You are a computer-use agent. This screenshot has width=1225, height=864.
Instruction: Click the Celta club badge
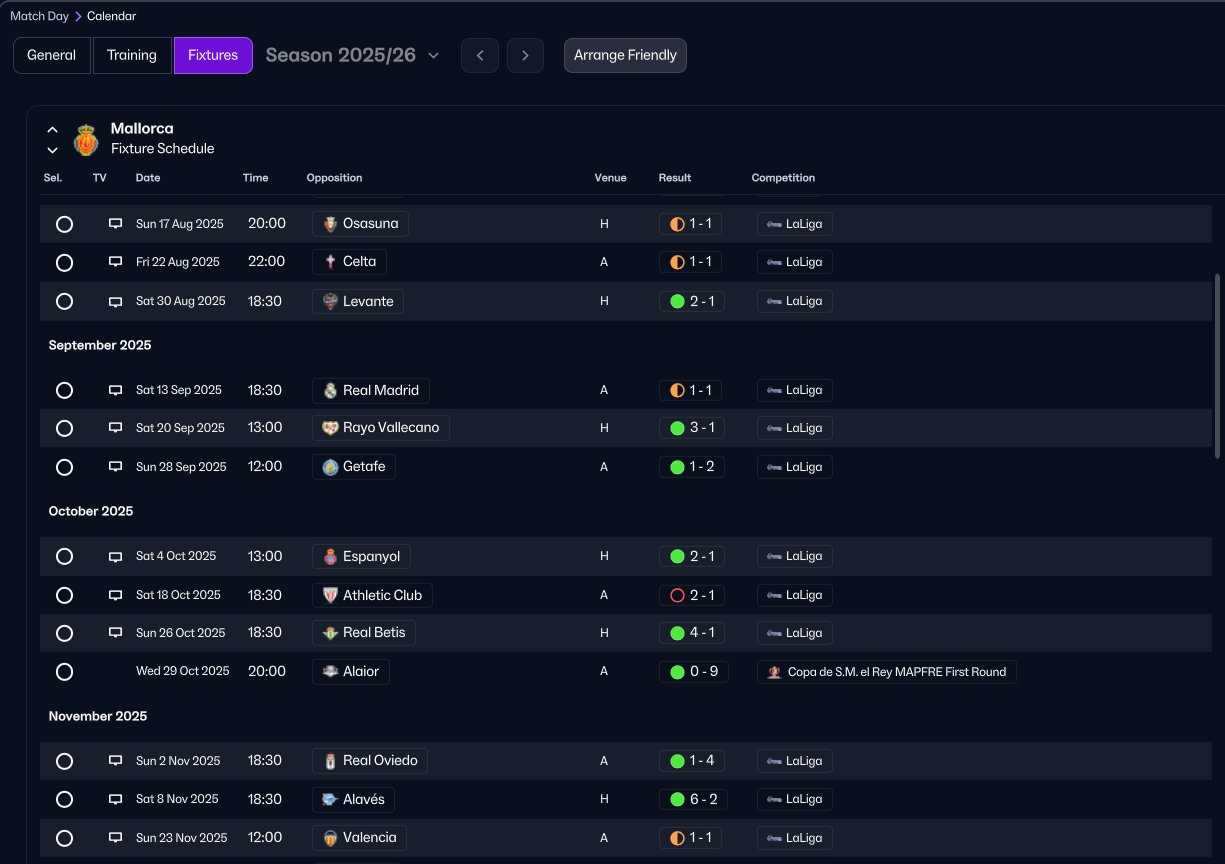(330, 262)
